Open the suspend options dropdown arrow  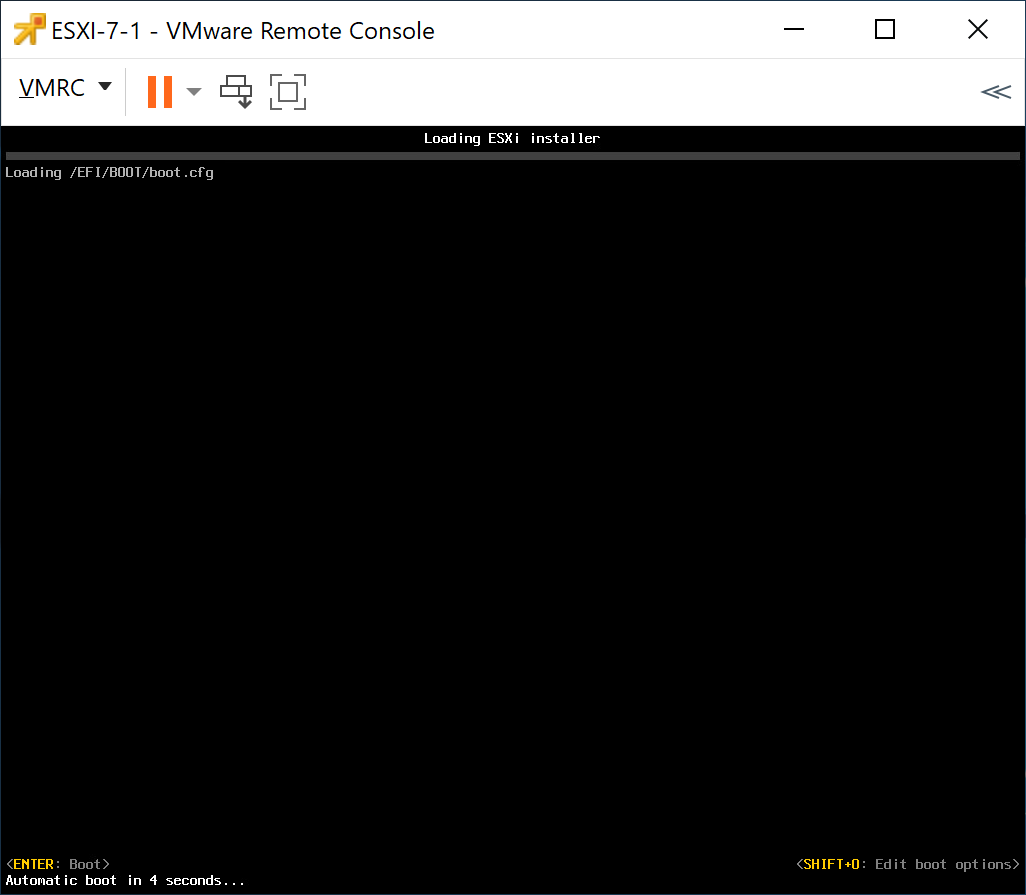[193, 91]
